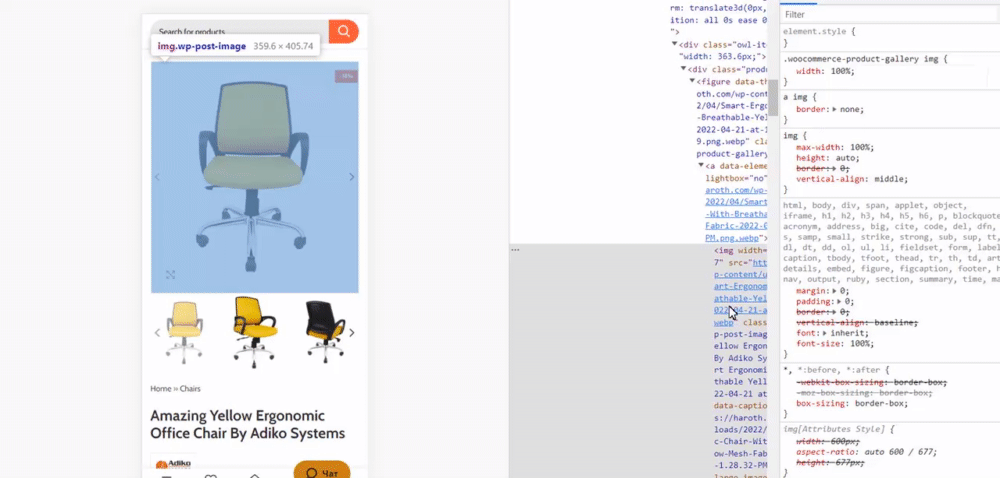
Task: Collapse the div class product node
Action: (684, 69)
